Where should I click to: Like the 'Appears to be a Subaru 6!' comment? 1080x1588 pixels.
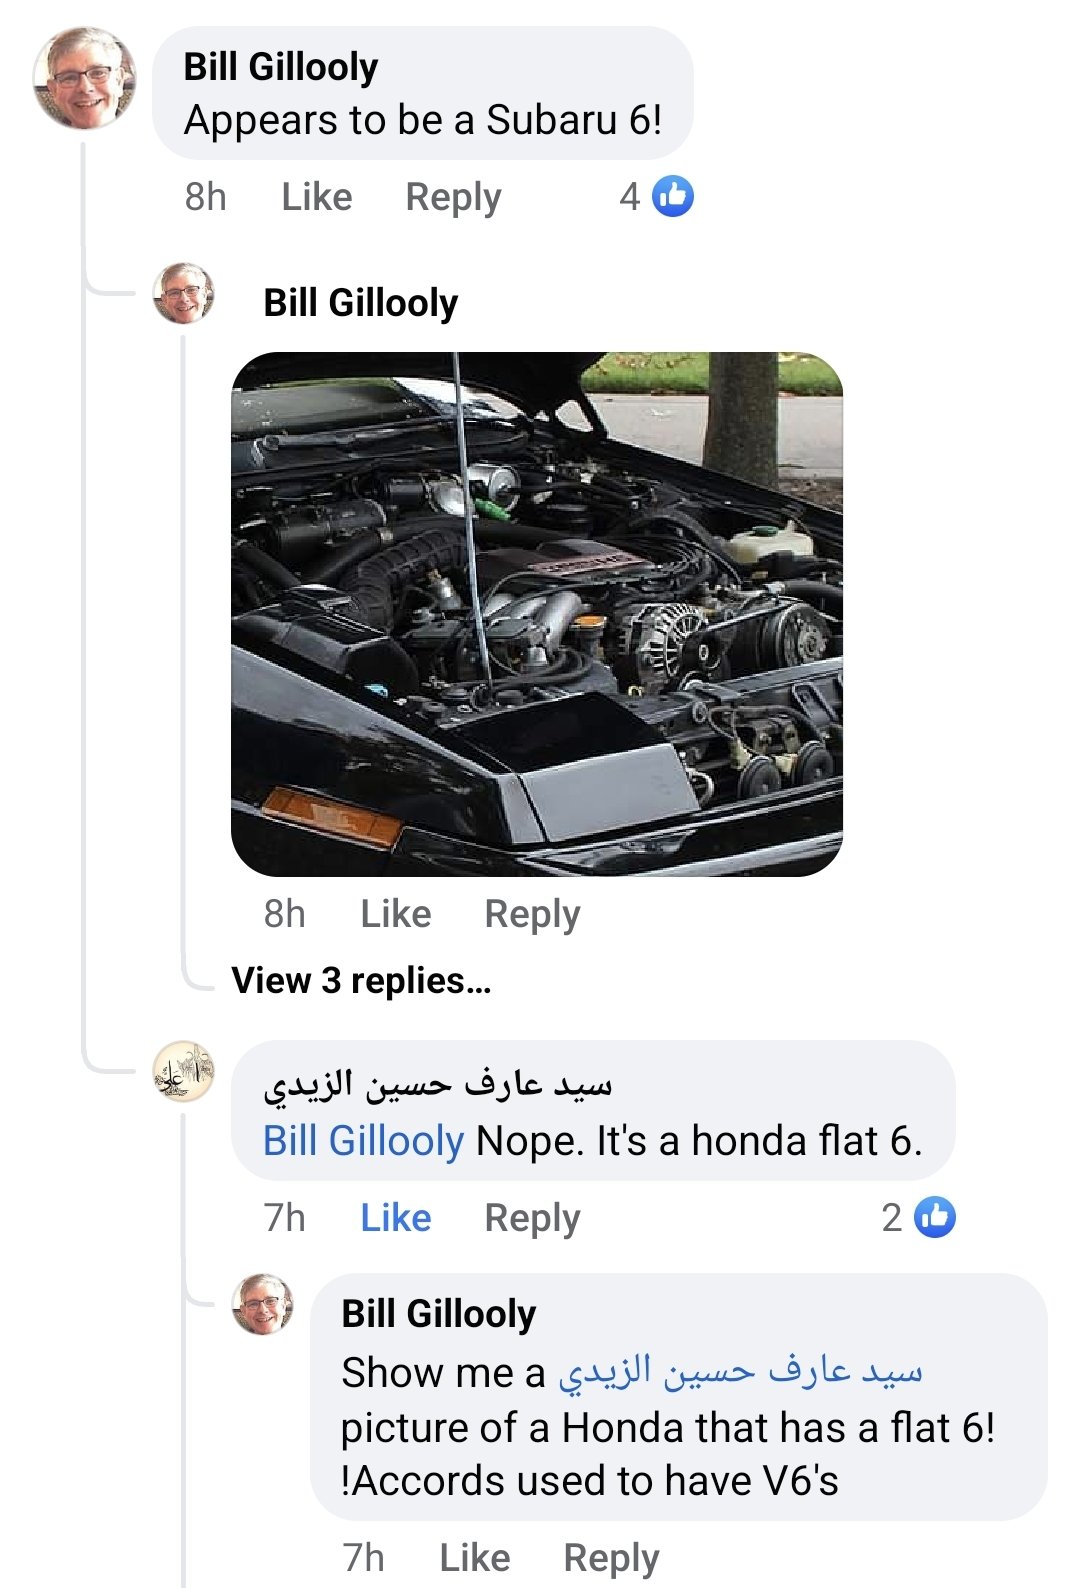(317, 197)
